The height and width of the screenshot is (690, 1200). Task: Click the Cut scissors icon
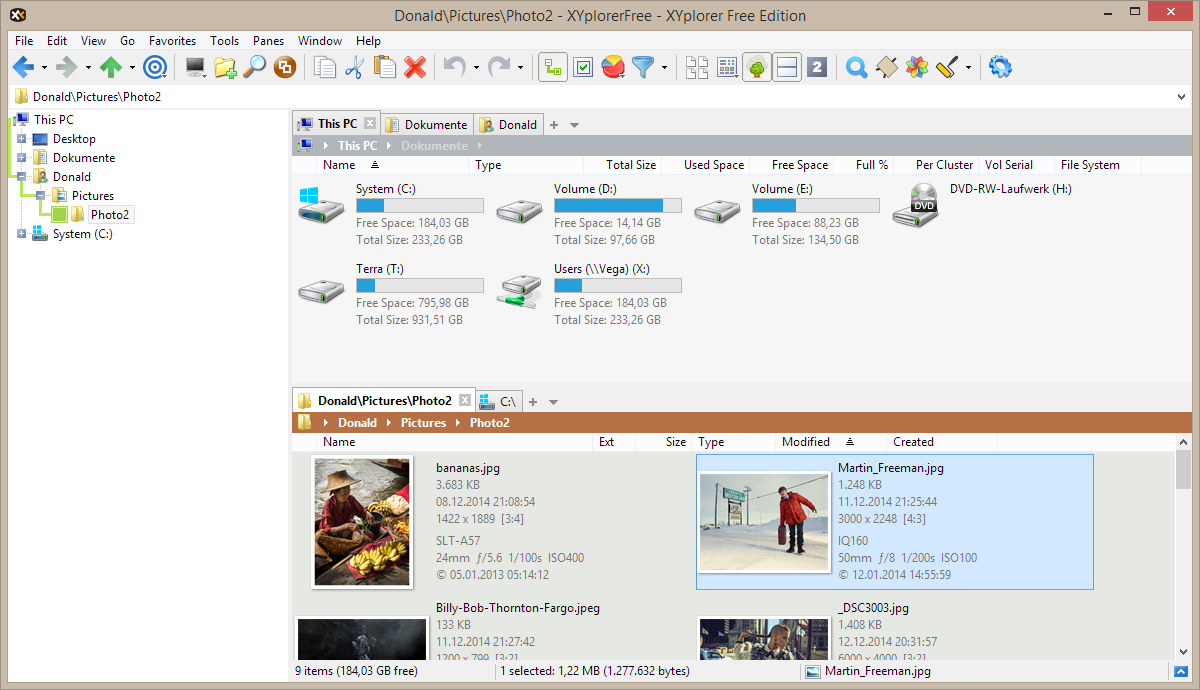pyautogui.click(x=354, y=67)
